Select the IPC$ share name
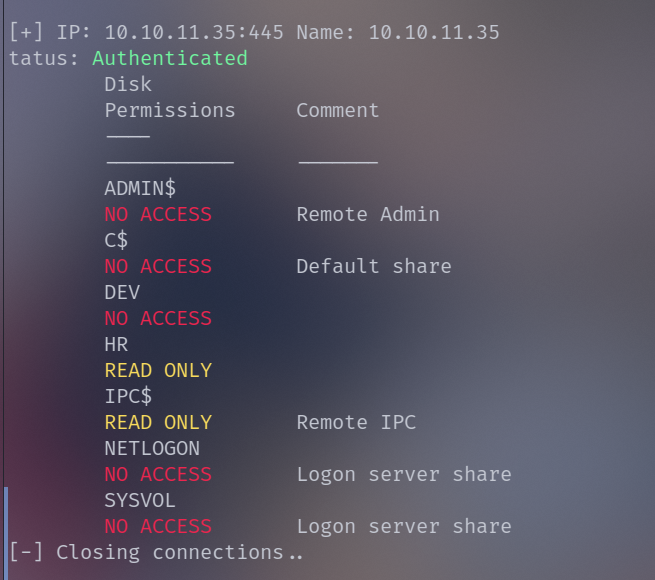 click(128, 396)
